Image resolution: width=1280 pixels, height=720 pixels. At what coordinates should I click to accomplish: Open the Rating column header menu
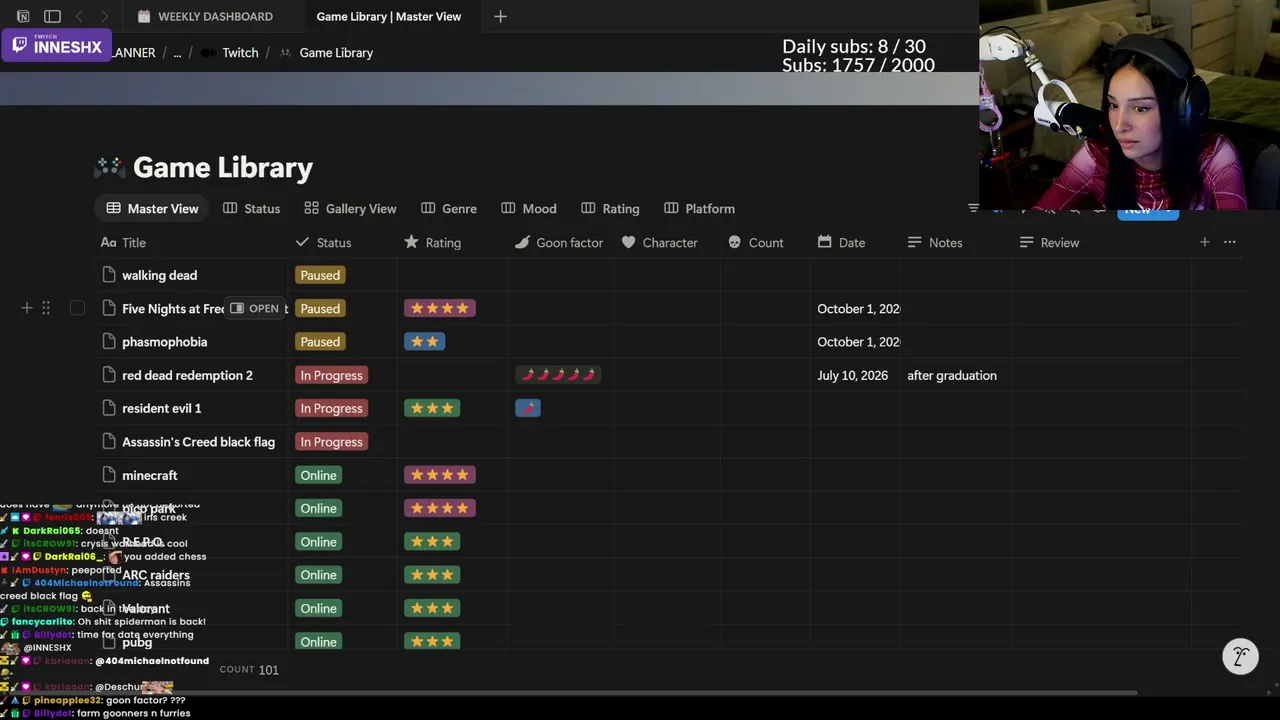click(432, 243)
